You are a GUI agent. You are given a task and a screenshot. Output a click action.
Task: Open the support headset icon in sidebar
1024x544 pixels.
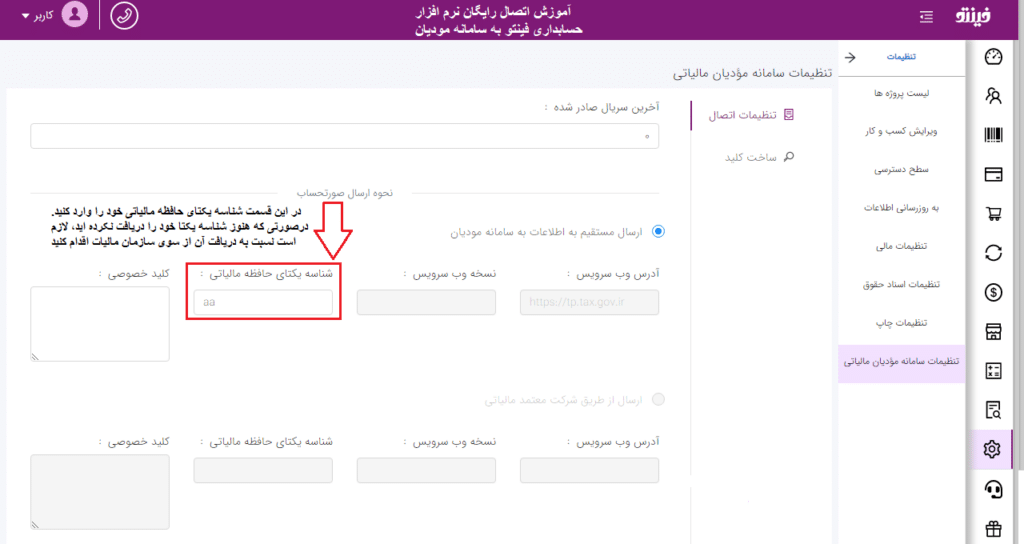pyautogui.click(x=993, y=489)
